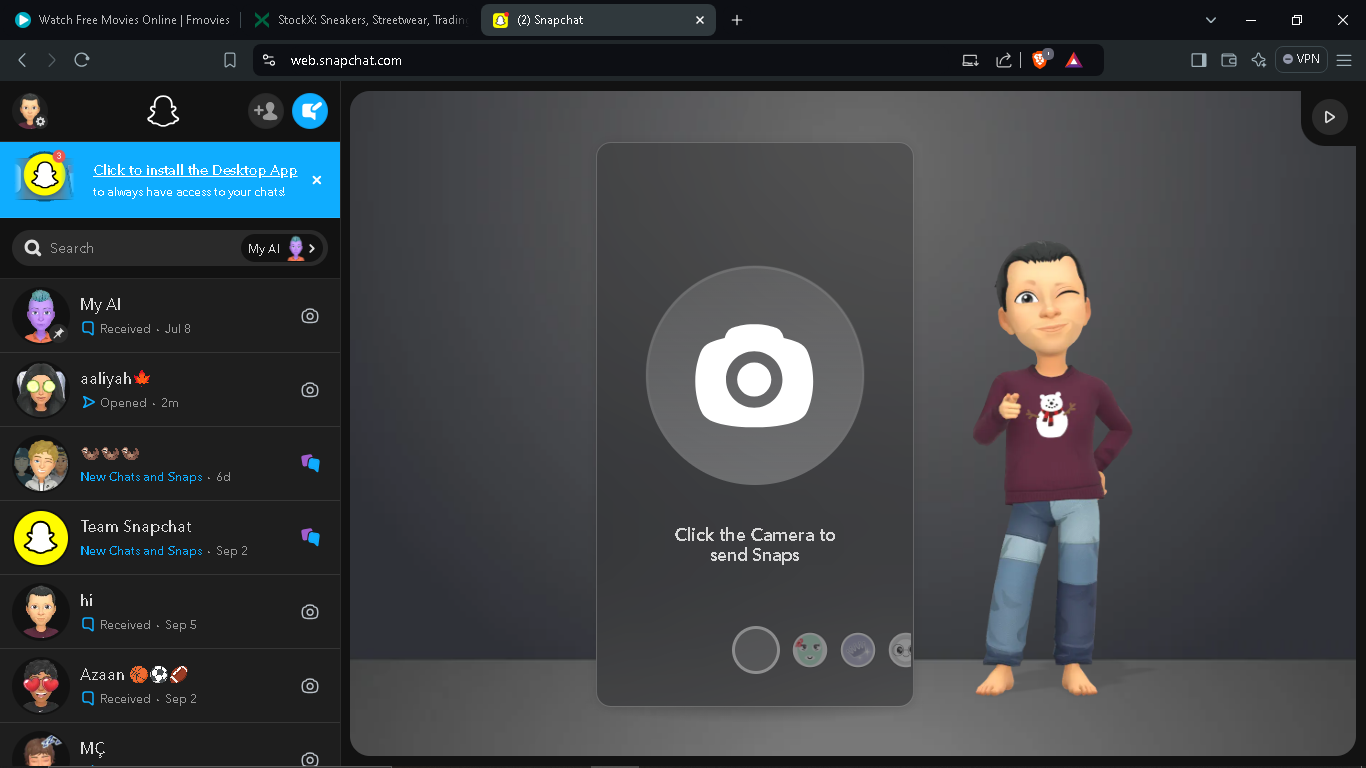Select the heart-eyes face lens
This screenshot has height=768, width=1366.
pyautogui.click(x=810, y=650)
